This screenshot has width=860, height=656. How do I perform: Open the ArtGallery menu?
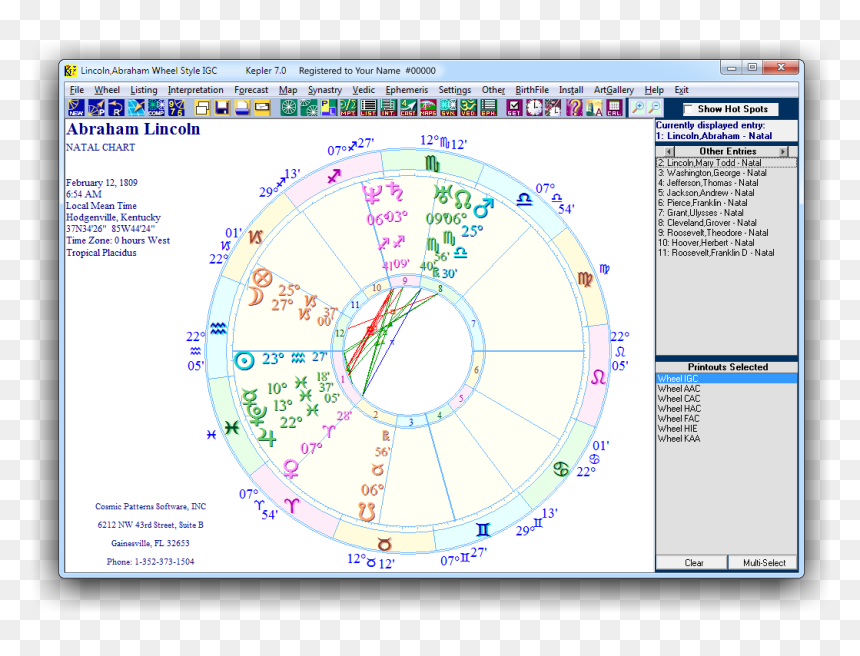[614, 90]
